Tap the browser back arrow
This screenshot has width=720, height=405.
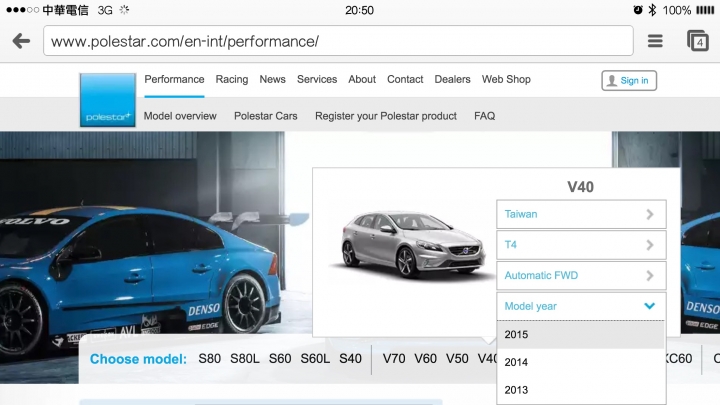tap(21, 41)
